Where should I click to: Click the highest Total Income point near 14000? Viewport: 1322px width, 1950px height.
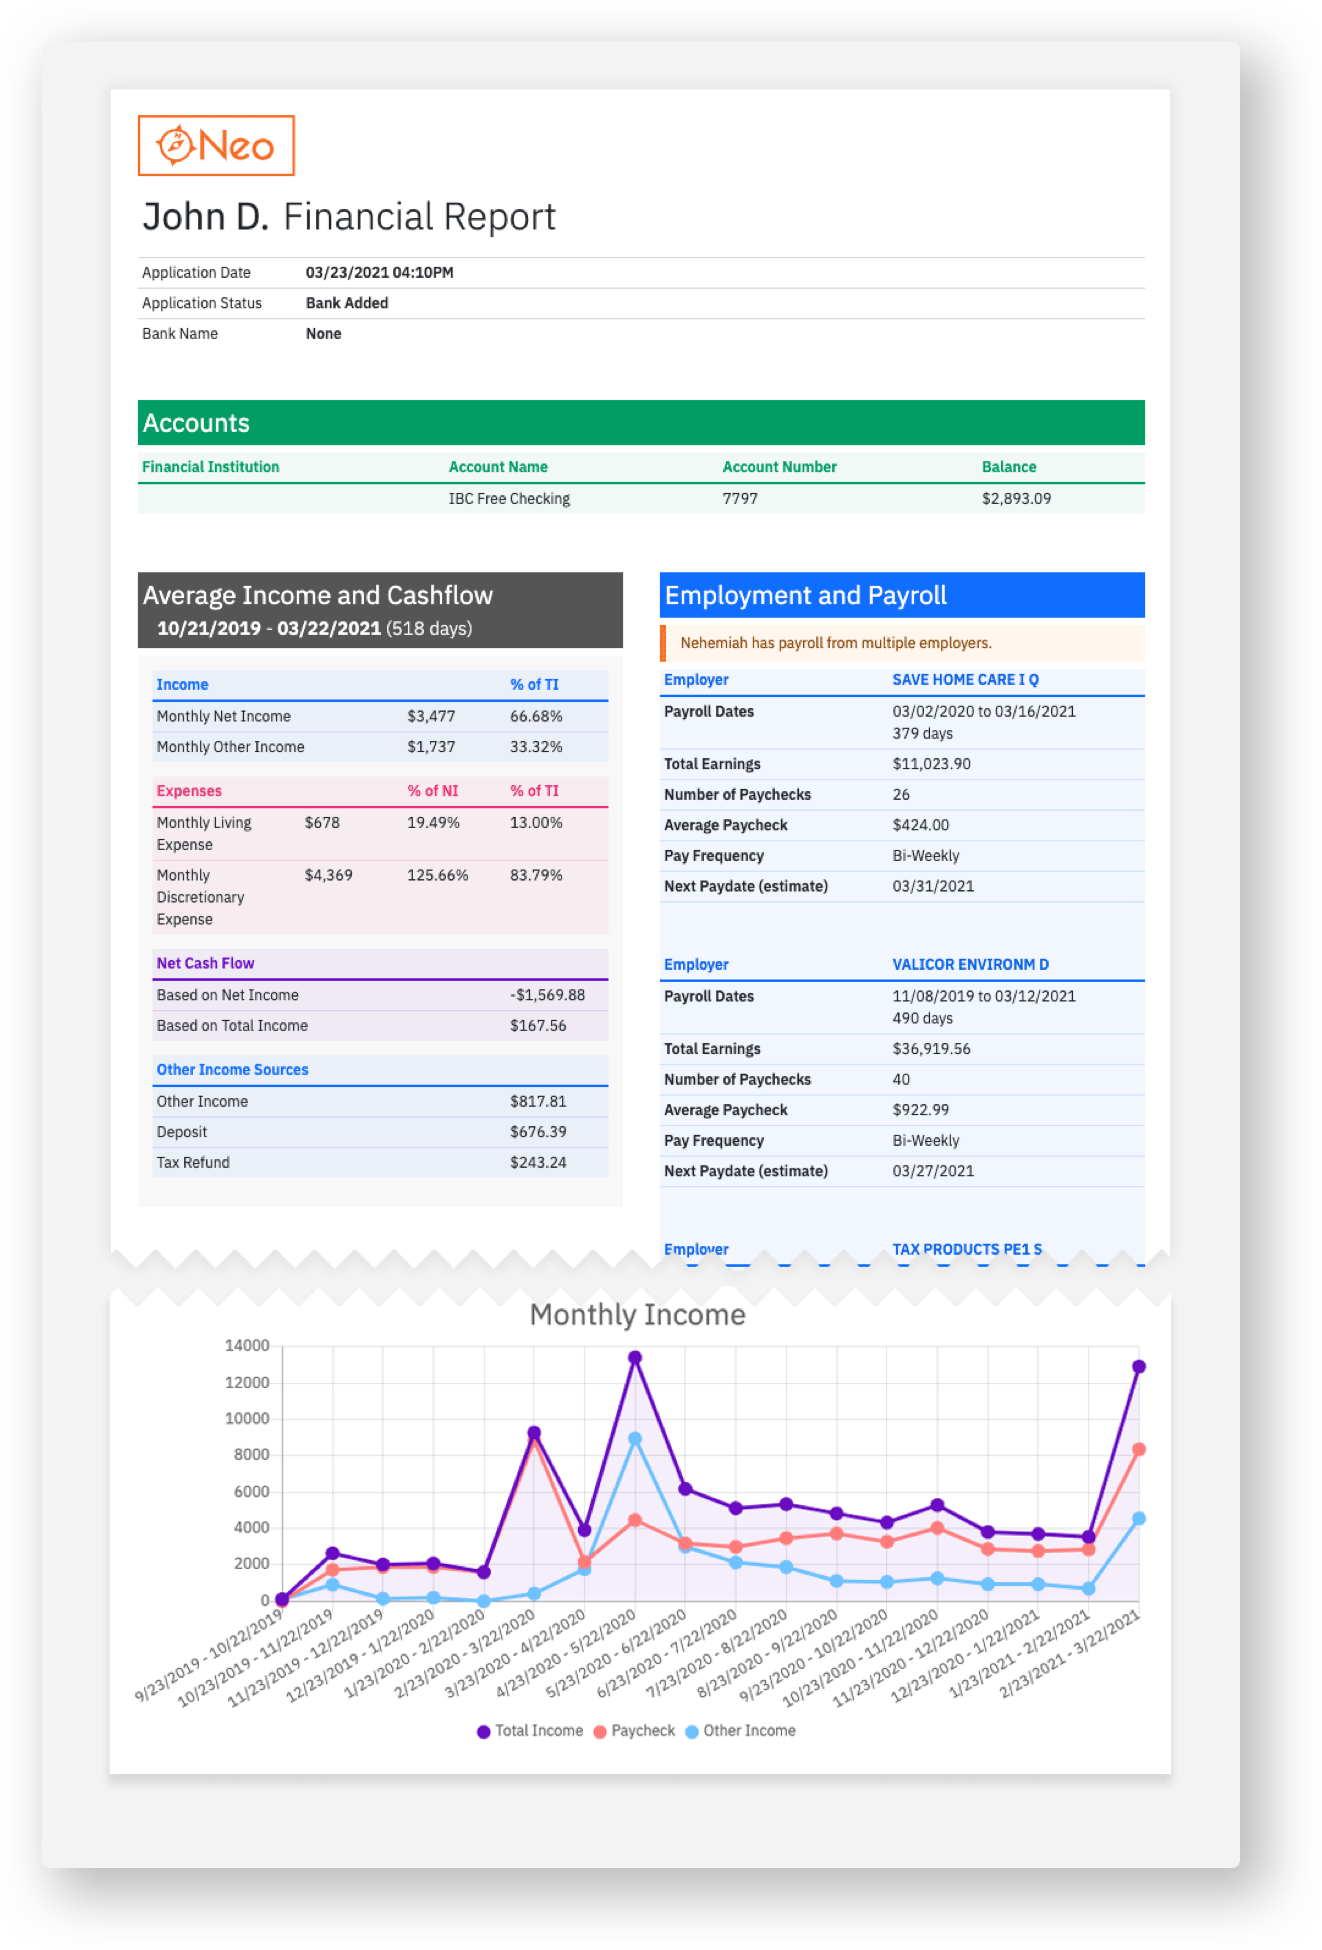(635, 1357)
